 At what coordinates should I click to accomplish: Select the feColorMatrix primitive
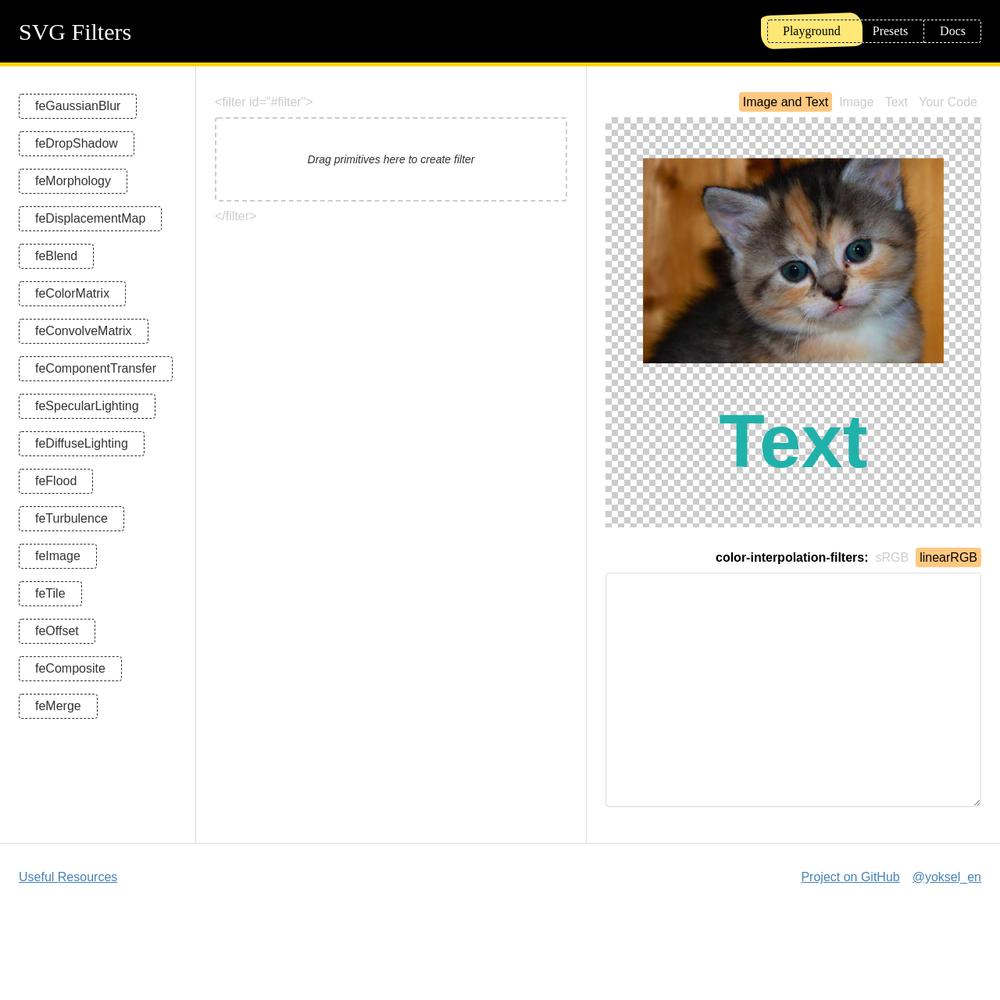point(72,293)
